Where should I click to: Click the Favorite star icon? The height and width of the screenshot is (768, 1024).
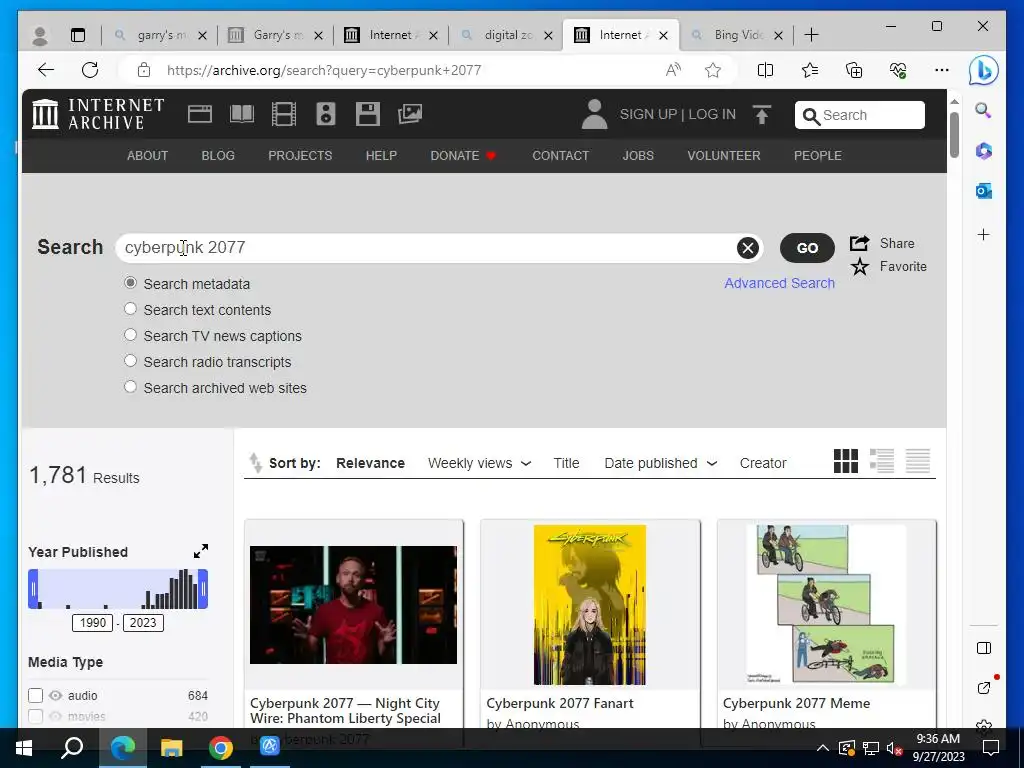click(x=859, y=266)
